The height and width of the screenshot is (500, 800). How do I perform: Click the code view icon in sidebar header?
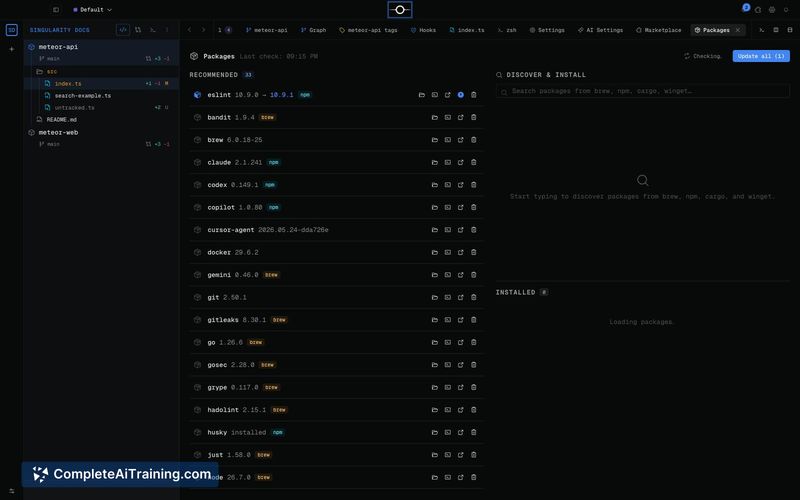pos(123,30)
